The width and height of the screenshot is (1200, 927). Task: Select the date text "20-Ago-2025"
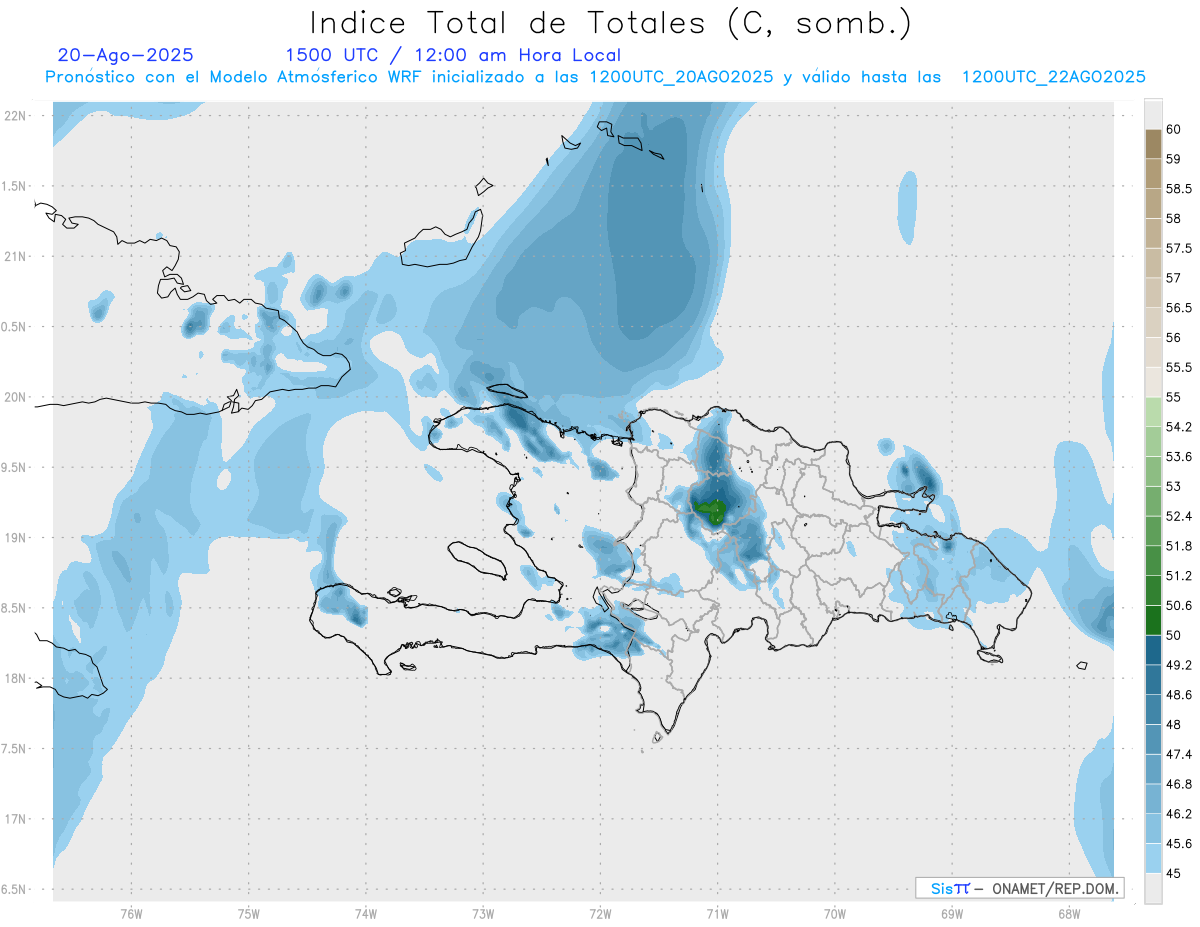pyautogui.click(x=126, y=55)
